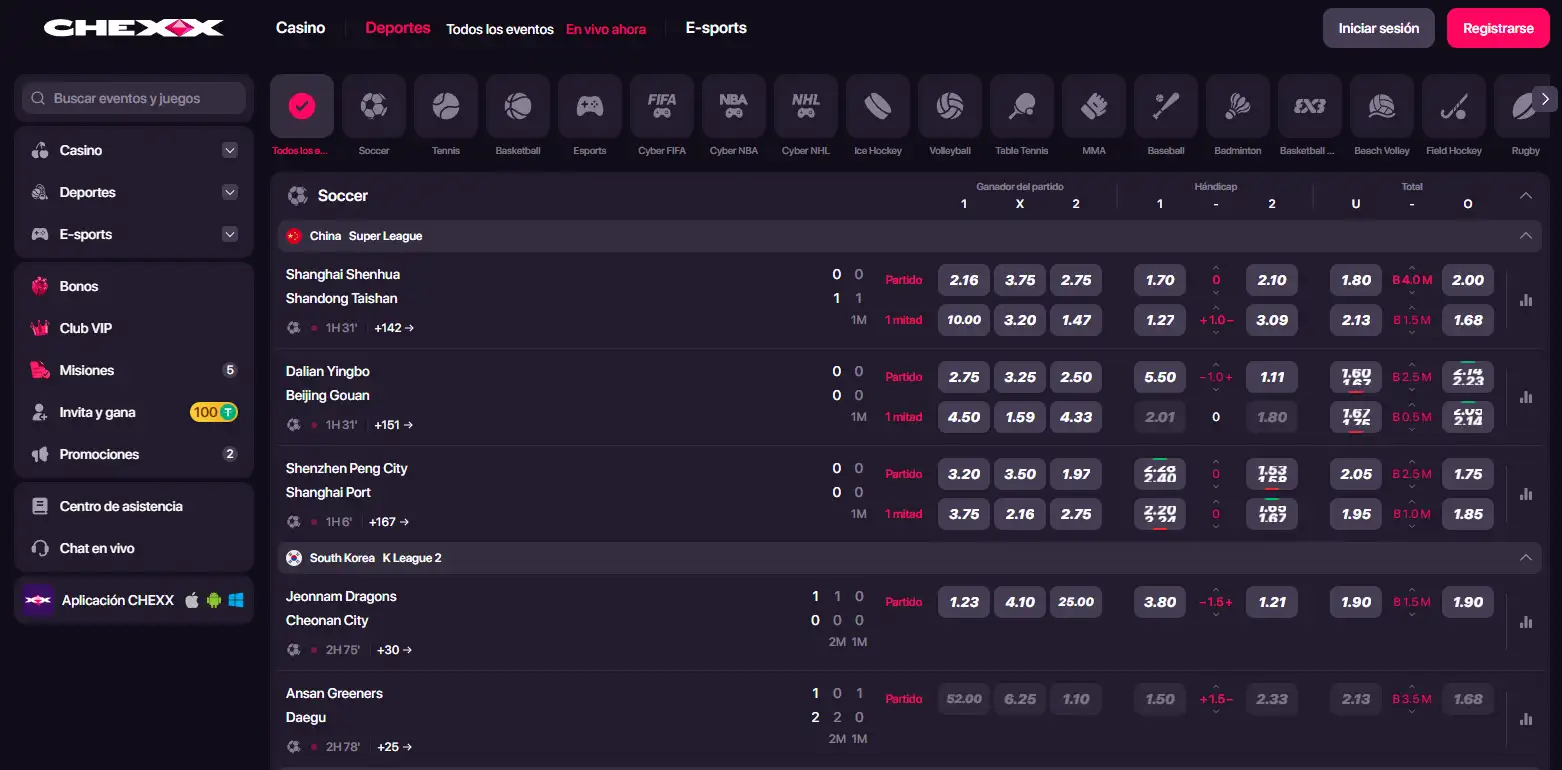The image size is (1562, 770).
Task: Choose the Basketball category icon
Action: tap(518, 106)
